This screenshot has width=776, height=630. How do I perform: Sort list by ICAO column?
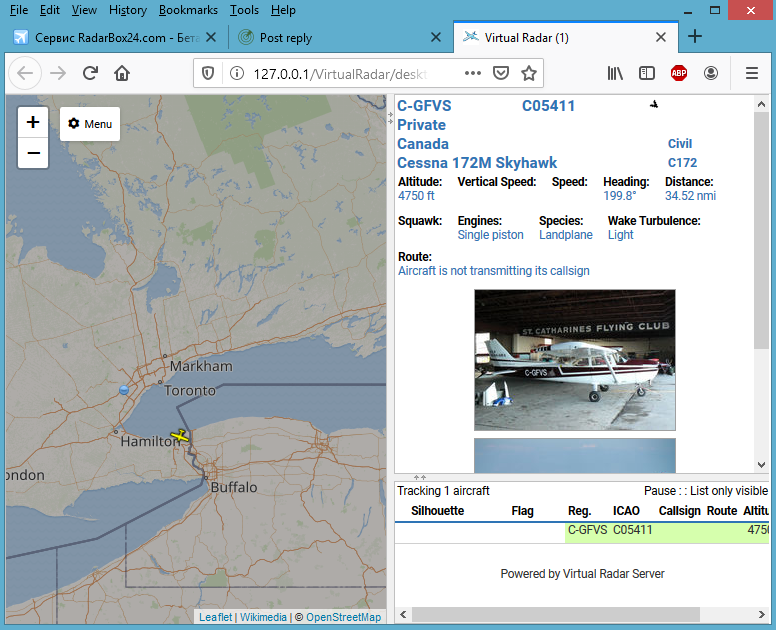(x=626, y=511)
